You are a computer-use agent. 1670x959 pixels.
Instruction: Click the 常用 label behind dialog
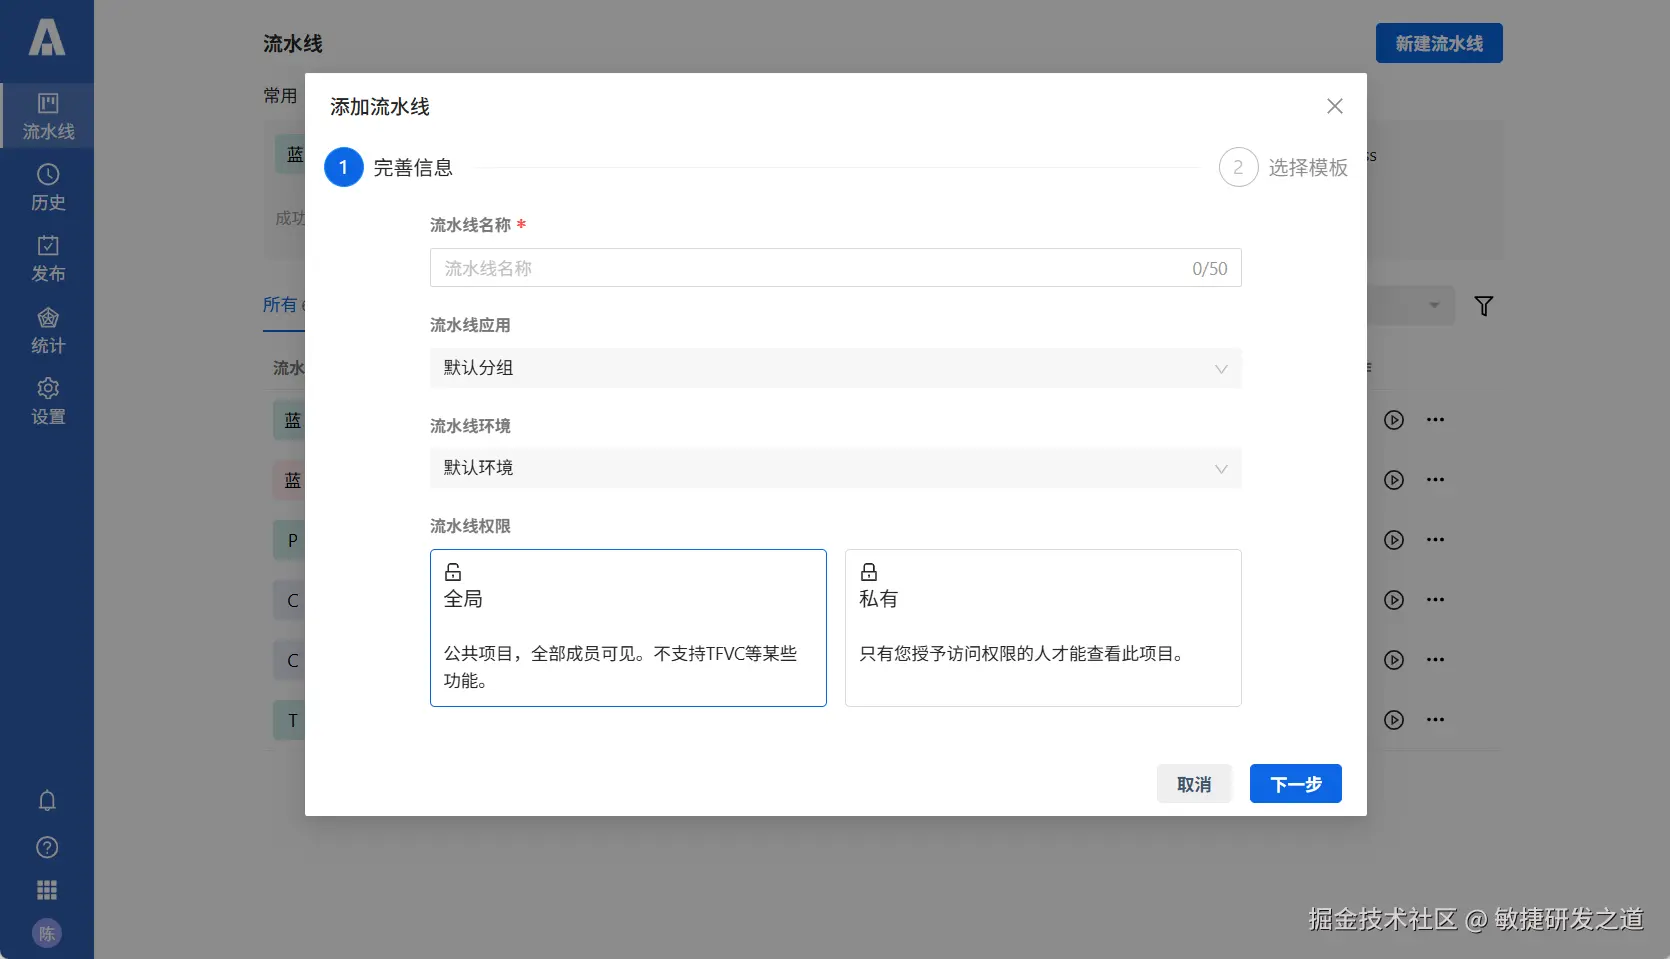point(280,96)
